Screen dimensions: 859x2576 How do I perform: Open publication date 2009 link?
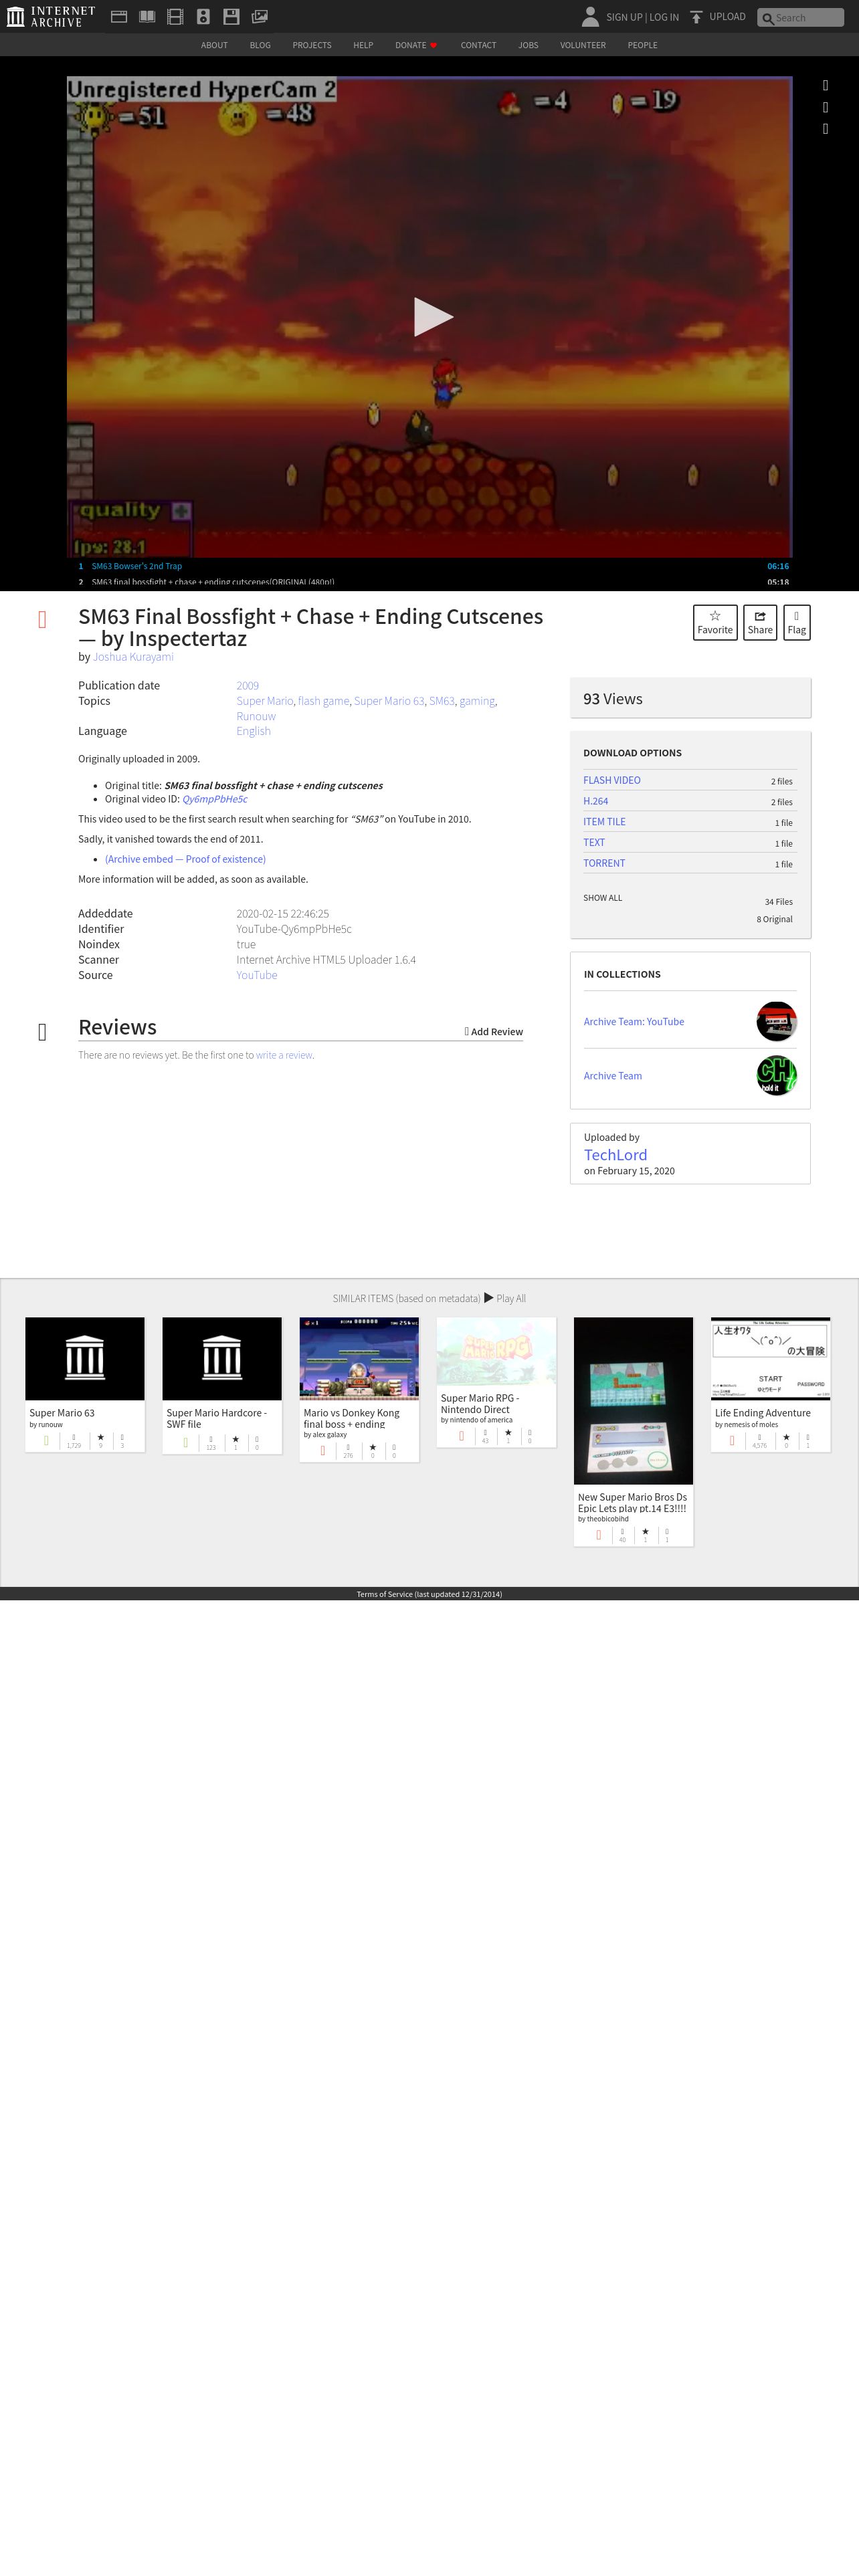coord(247,686)
